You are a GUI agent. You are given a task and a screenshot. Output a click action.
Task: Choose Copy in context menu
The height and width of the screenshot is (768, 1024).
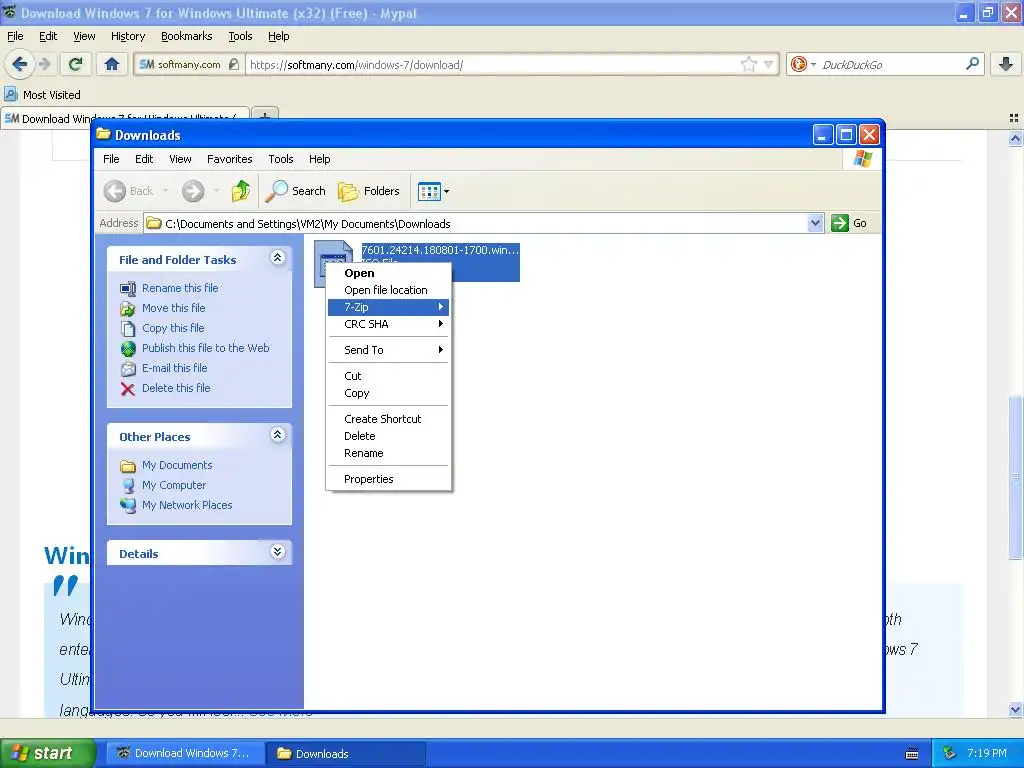click(389, 393)
